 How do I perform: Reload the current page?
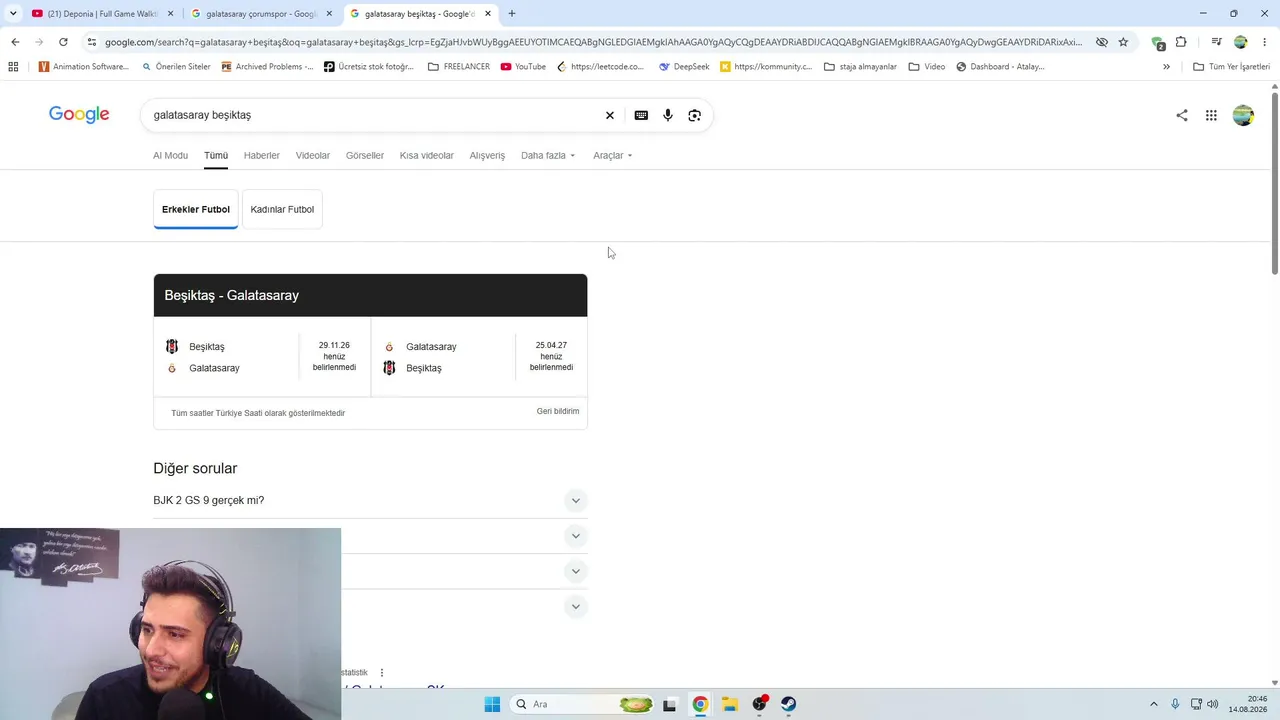[63, 42]
